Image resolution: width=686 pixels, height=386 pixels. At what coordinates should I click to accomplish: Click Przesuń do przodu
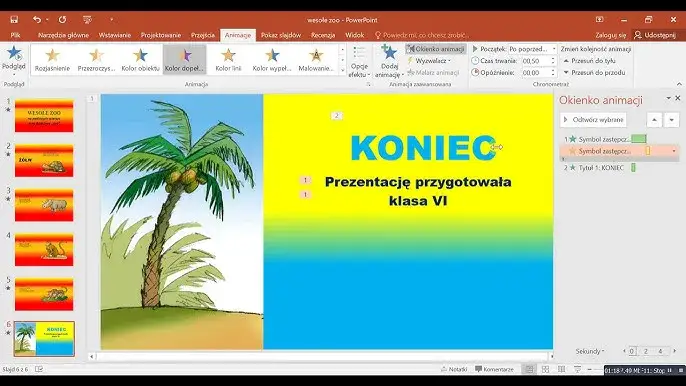click(x=594, y=73)
